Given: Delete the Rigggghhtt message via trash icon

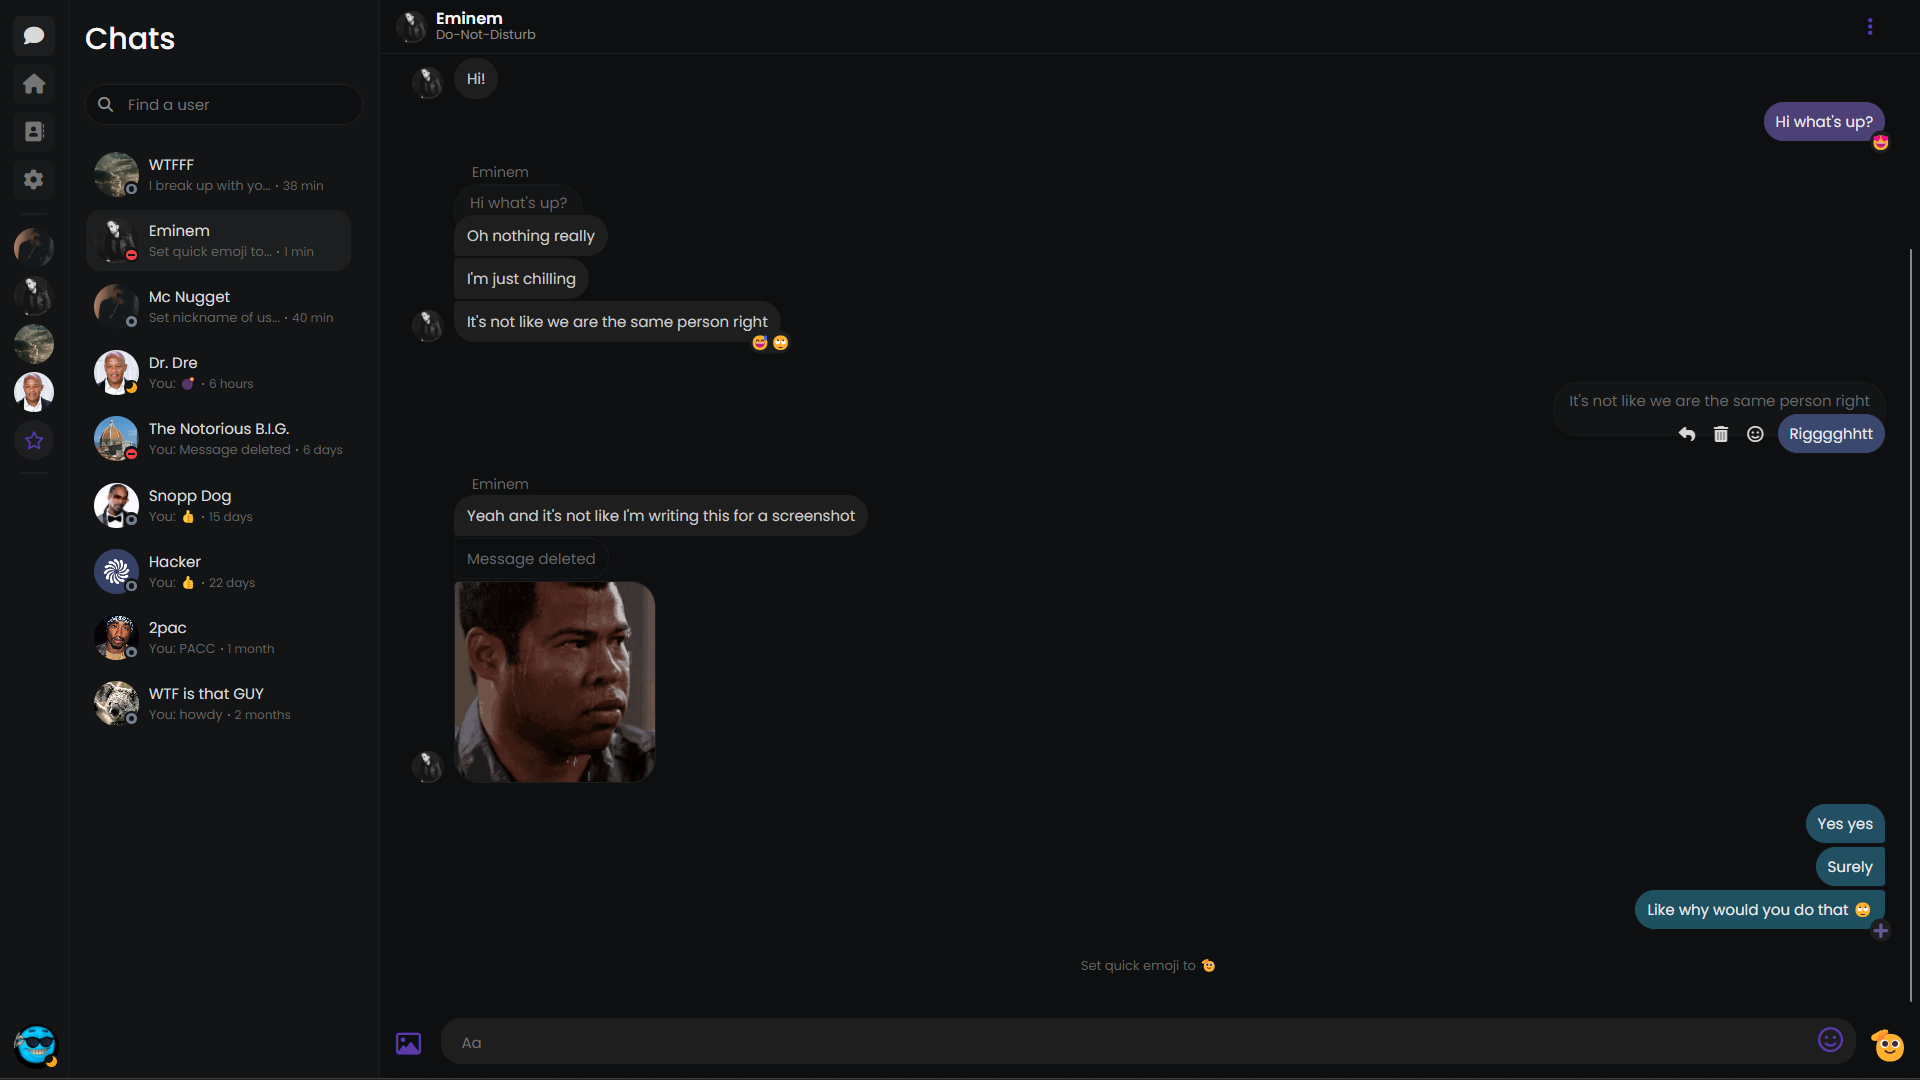Looking at the screenshot, I should click(1721, 434).
